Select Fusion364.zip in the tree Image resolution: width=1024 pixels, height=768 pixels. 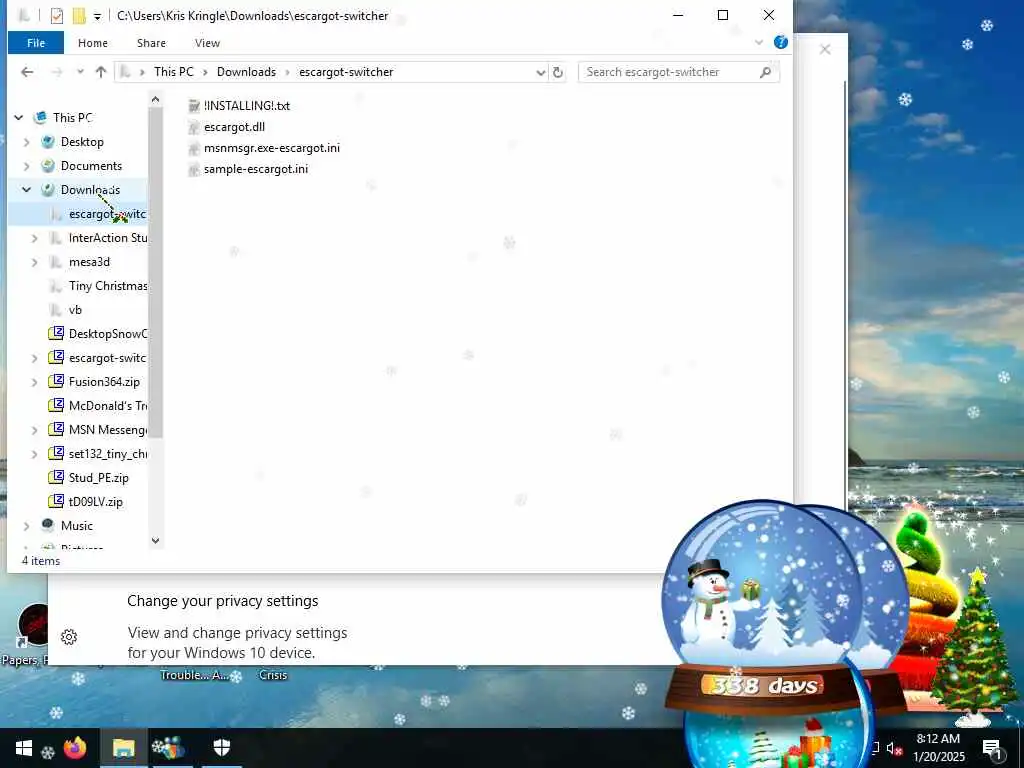point(104,381)
